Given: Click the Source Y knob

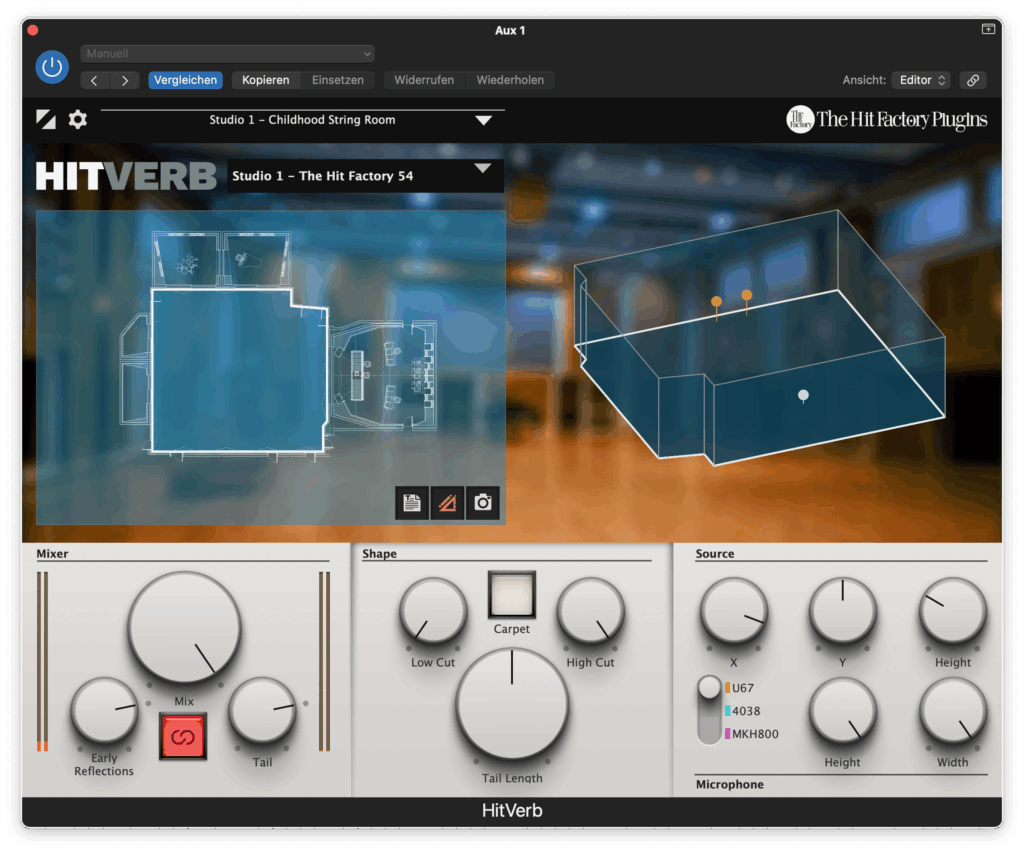Looking at the screenshot, I should 842,612.
